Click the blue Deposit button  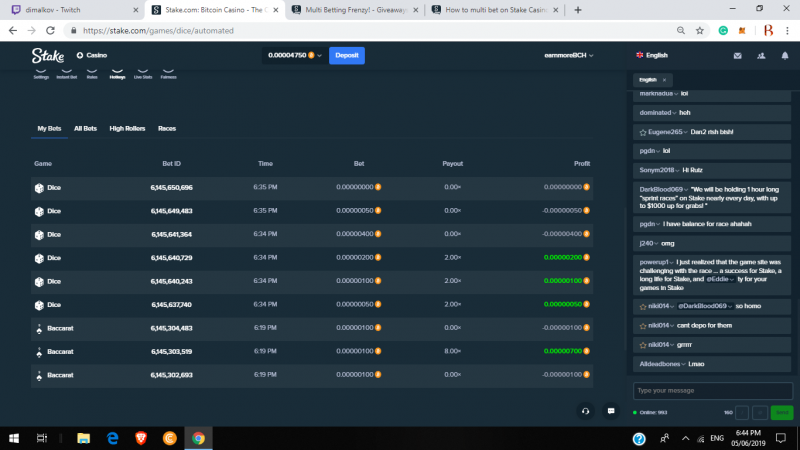347,55
